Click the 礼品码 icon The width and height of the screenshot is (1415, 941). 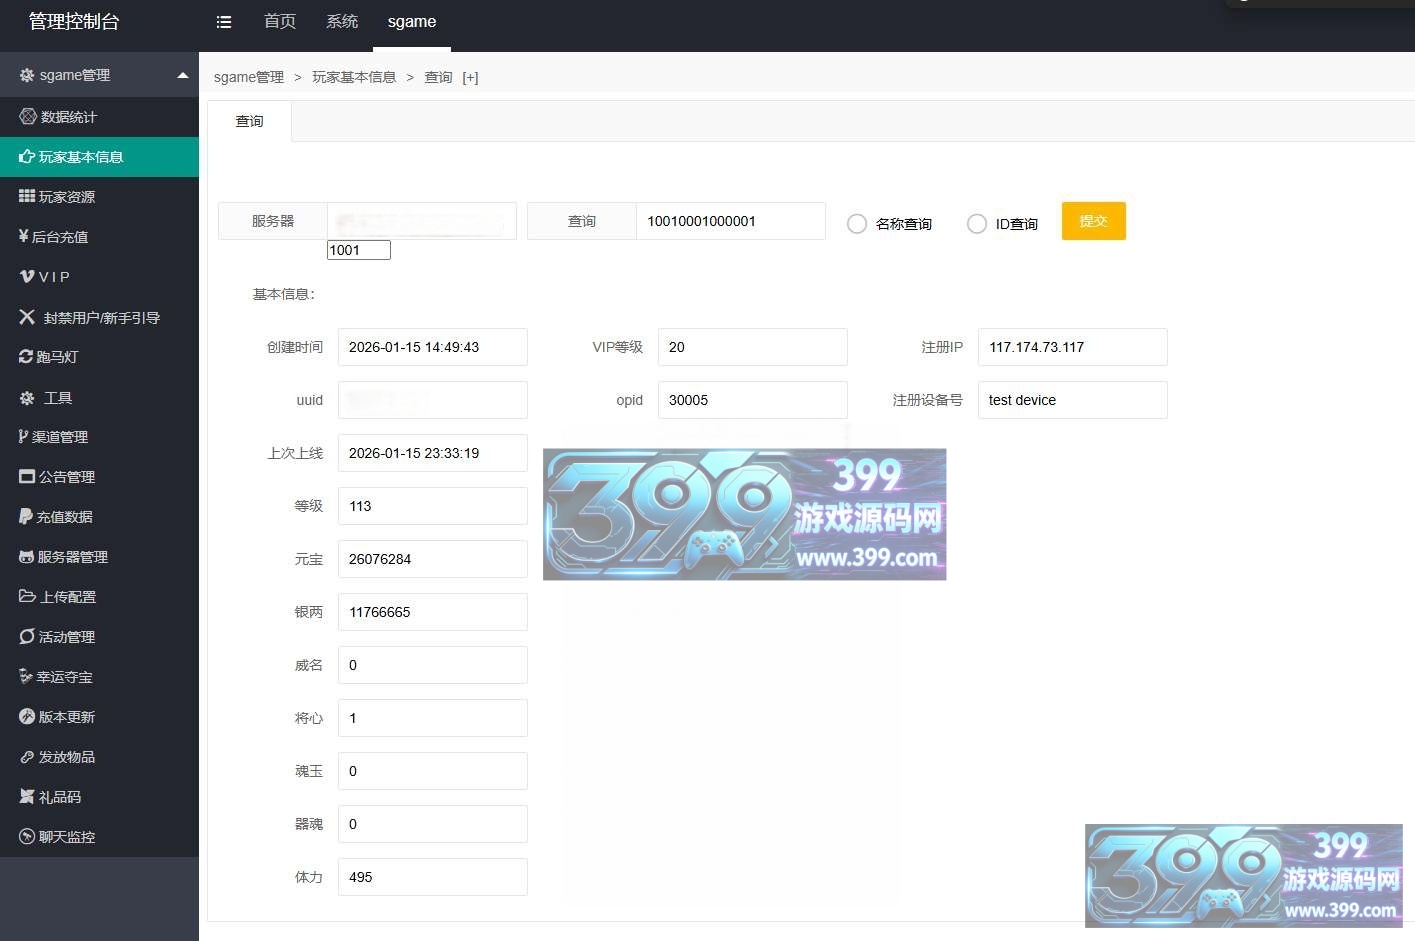[27, 797]
